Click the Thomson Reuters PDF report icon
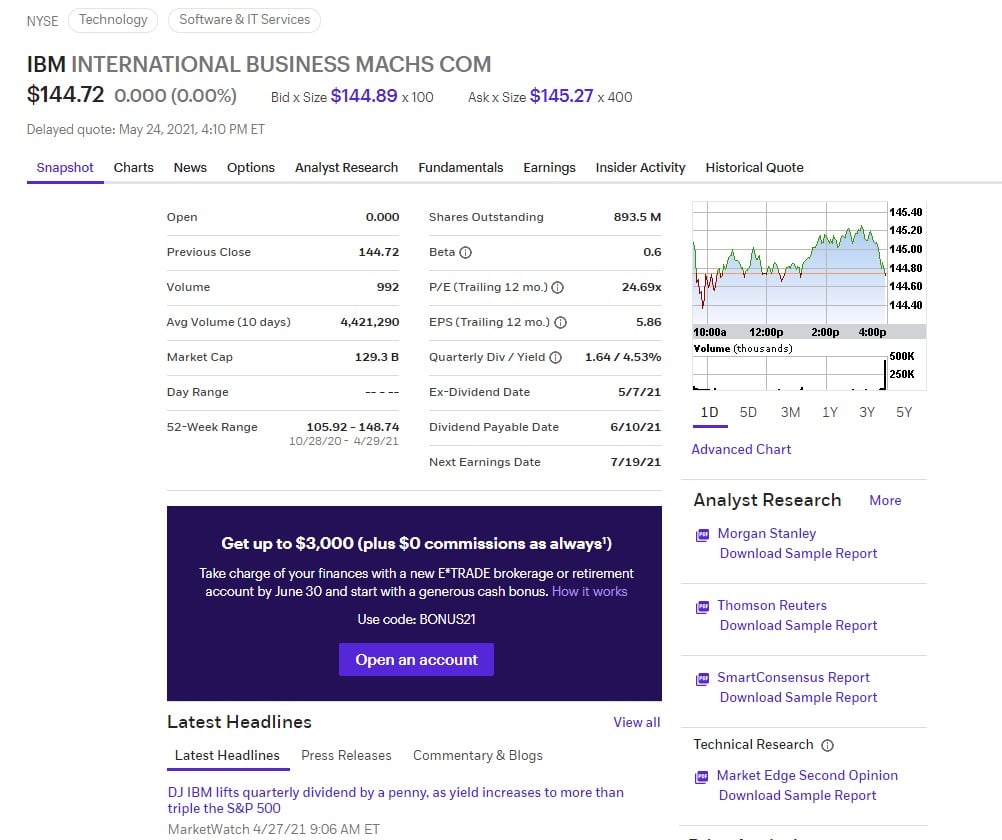Image resolution: width=1002 pixels, height=840 pixels. [702, 607]
